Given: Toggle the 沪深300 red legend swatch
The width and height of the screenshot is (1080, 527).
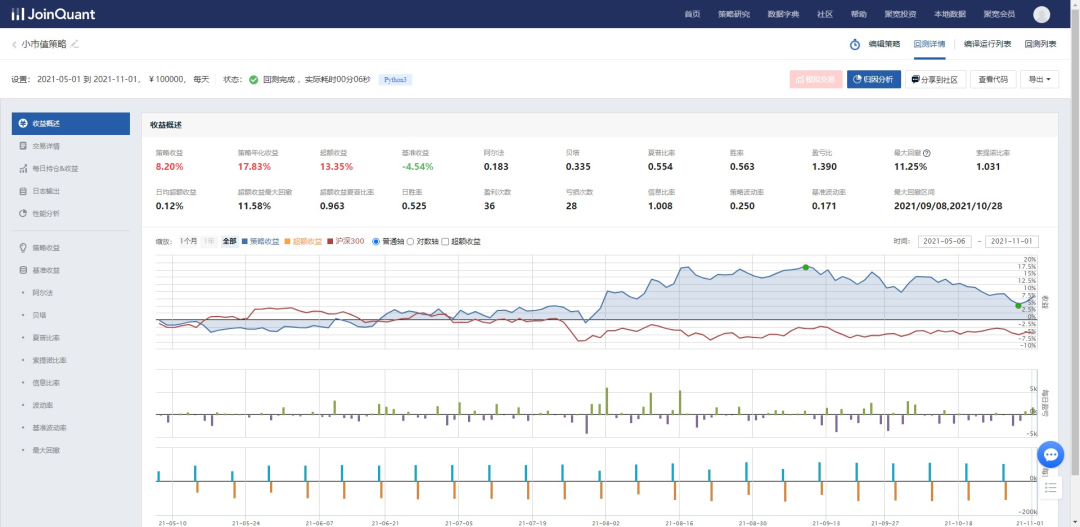Looking at the screenshot, I should tap(331, 241).
